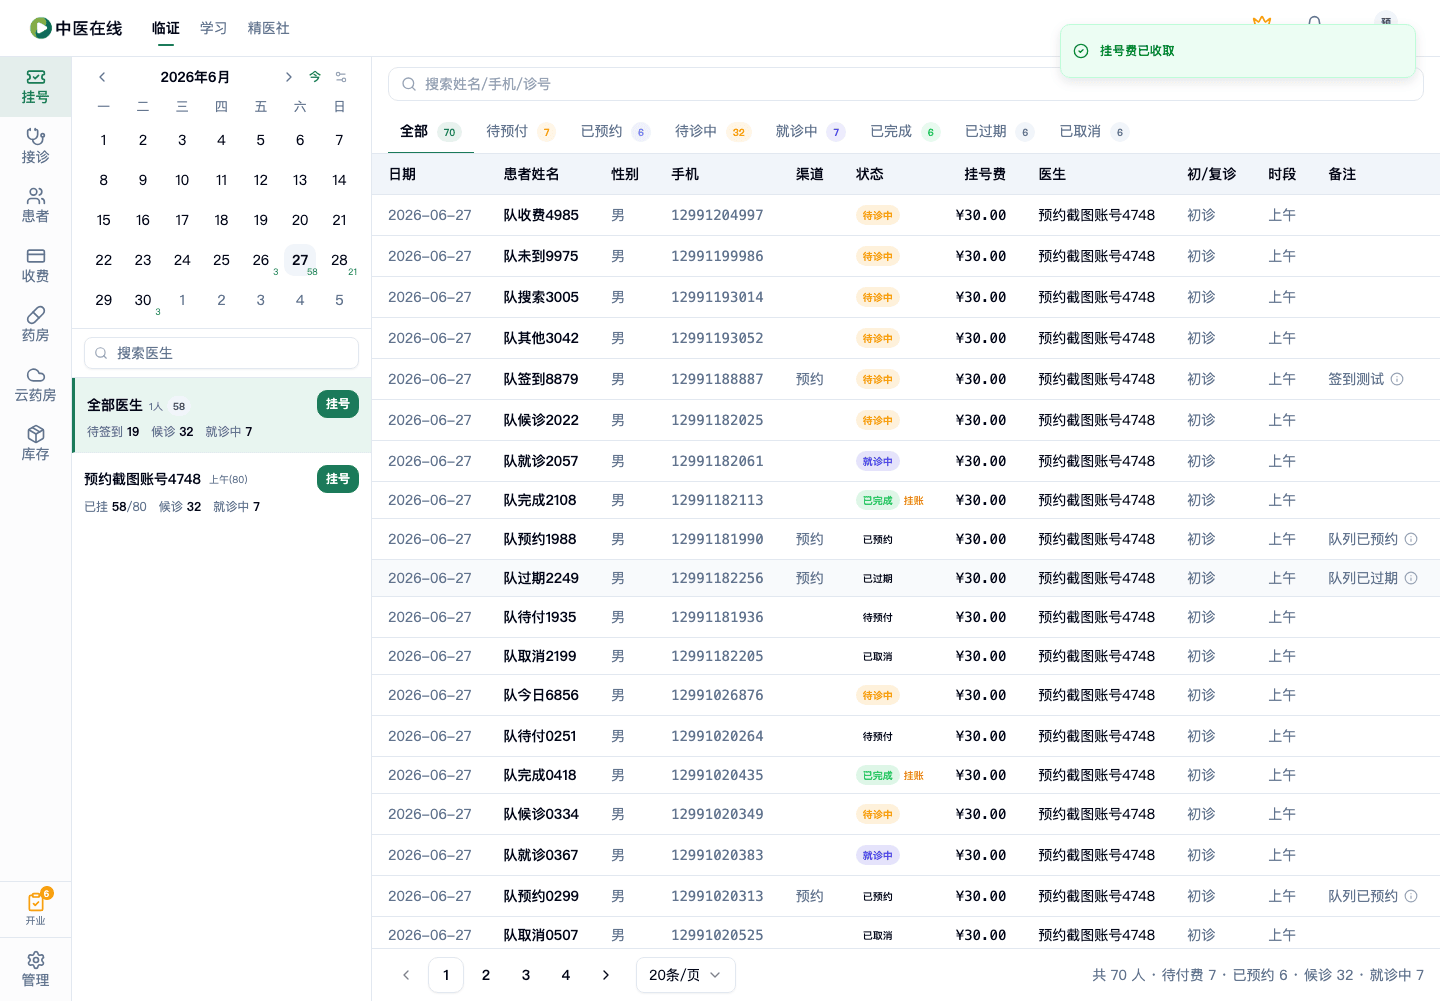Switch to the 全部 tab
The width and height of the screenshot is (1440, 1001).
click(429, 131)
